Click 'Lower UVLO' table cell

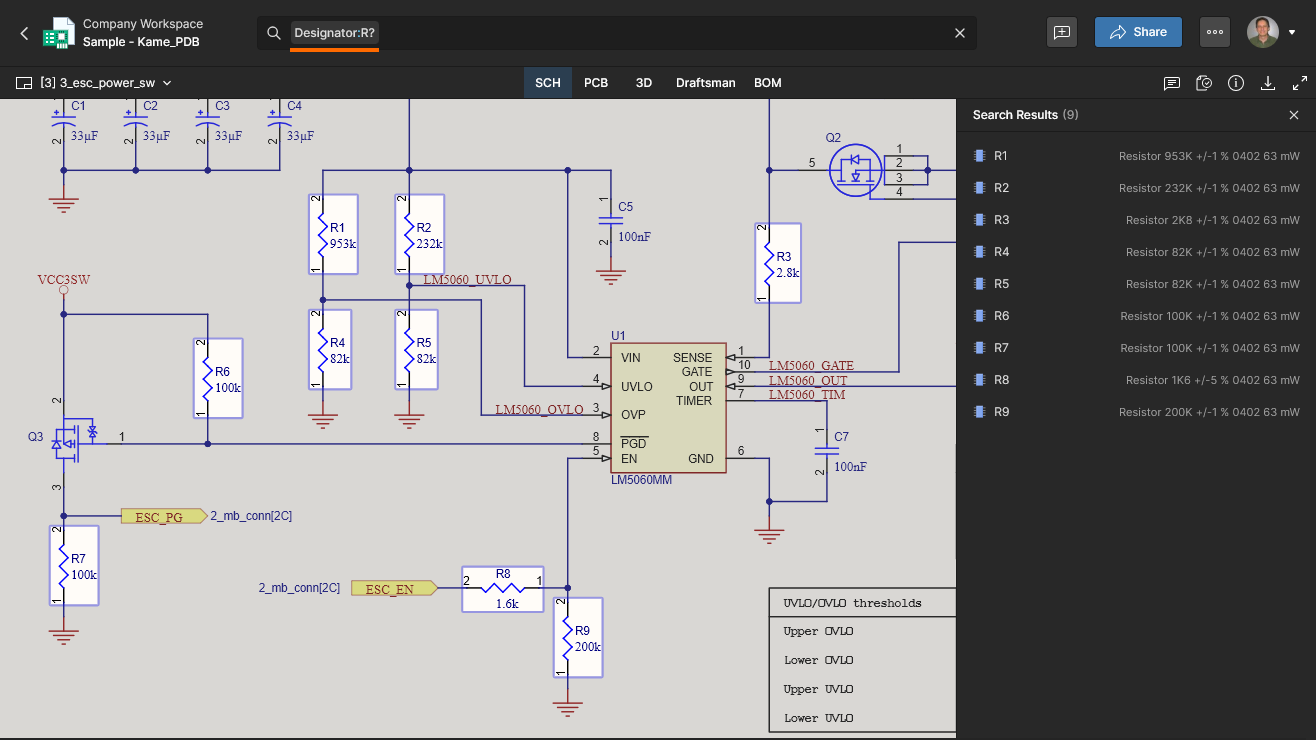point(819,718)
